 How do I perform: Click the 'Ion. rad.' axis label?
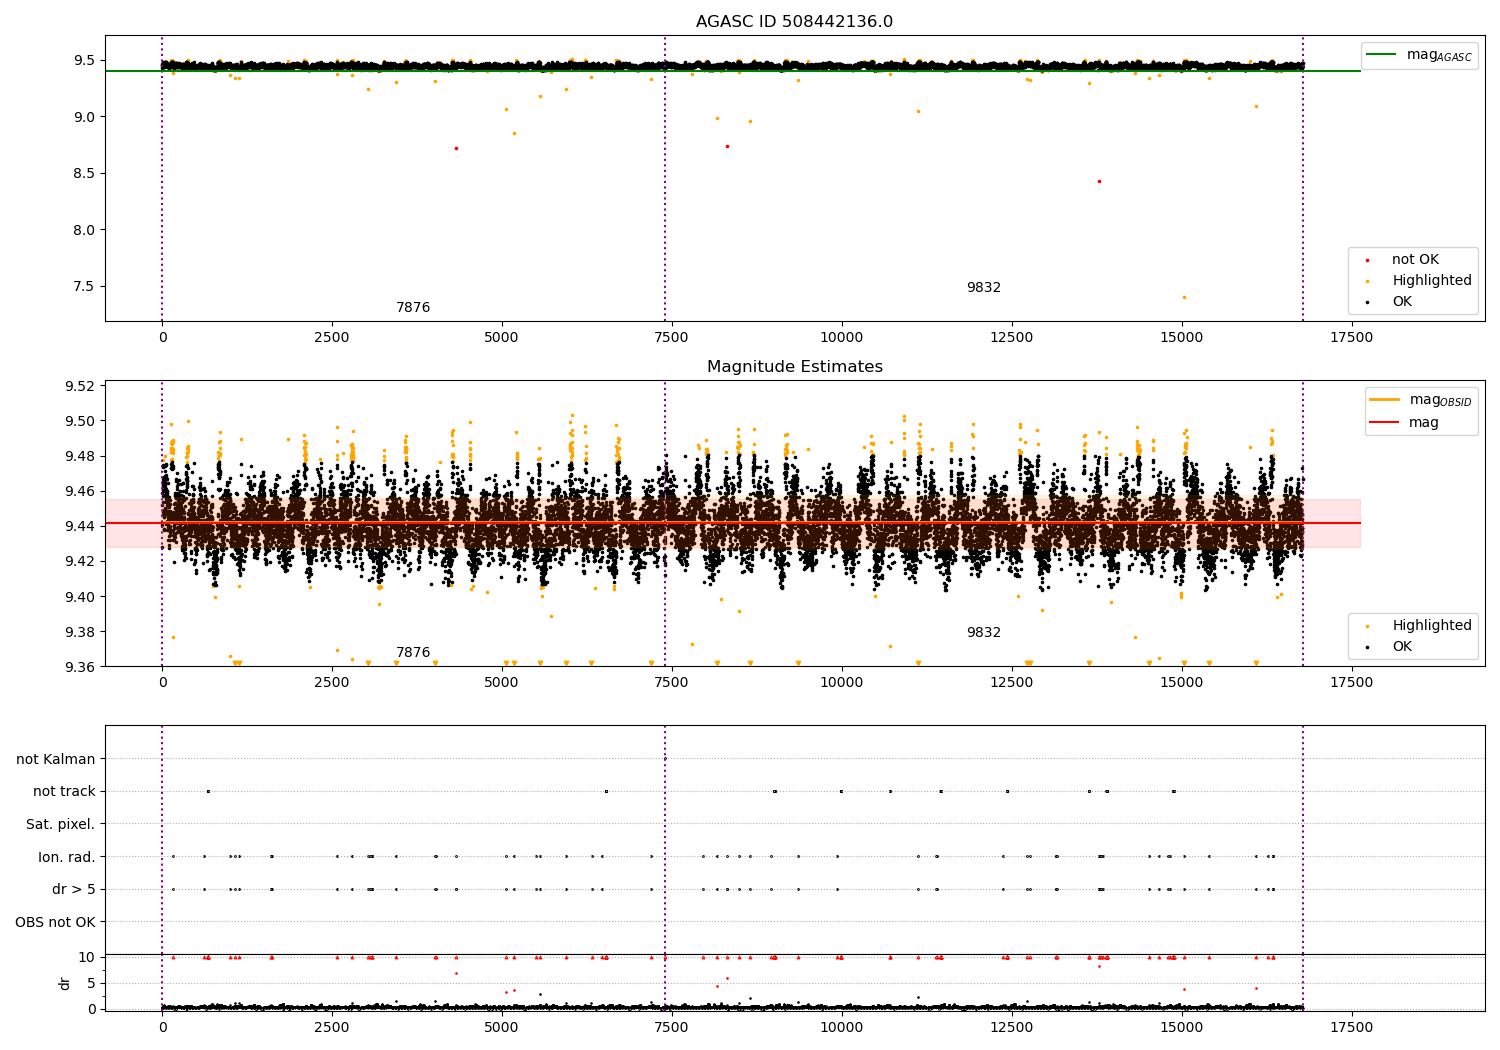tap(67, 857)
